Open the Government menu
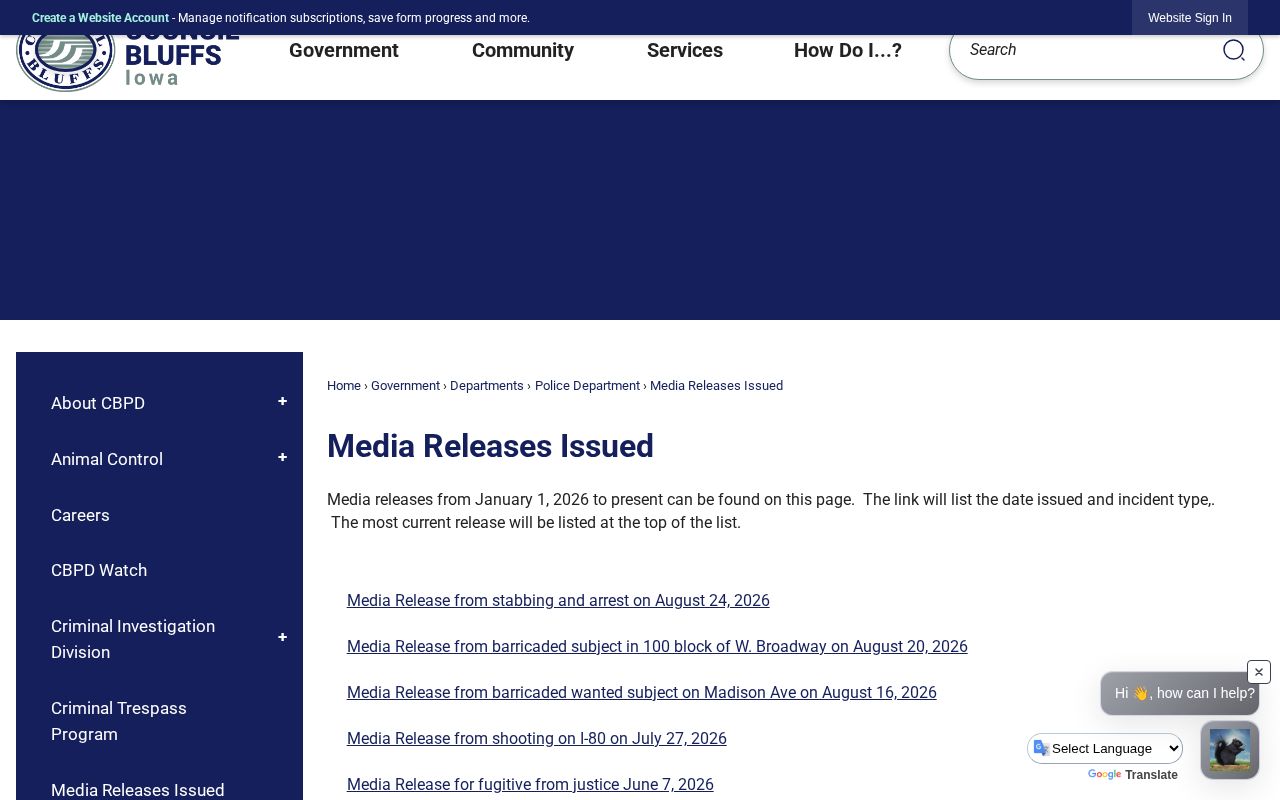 click(344, 50)
